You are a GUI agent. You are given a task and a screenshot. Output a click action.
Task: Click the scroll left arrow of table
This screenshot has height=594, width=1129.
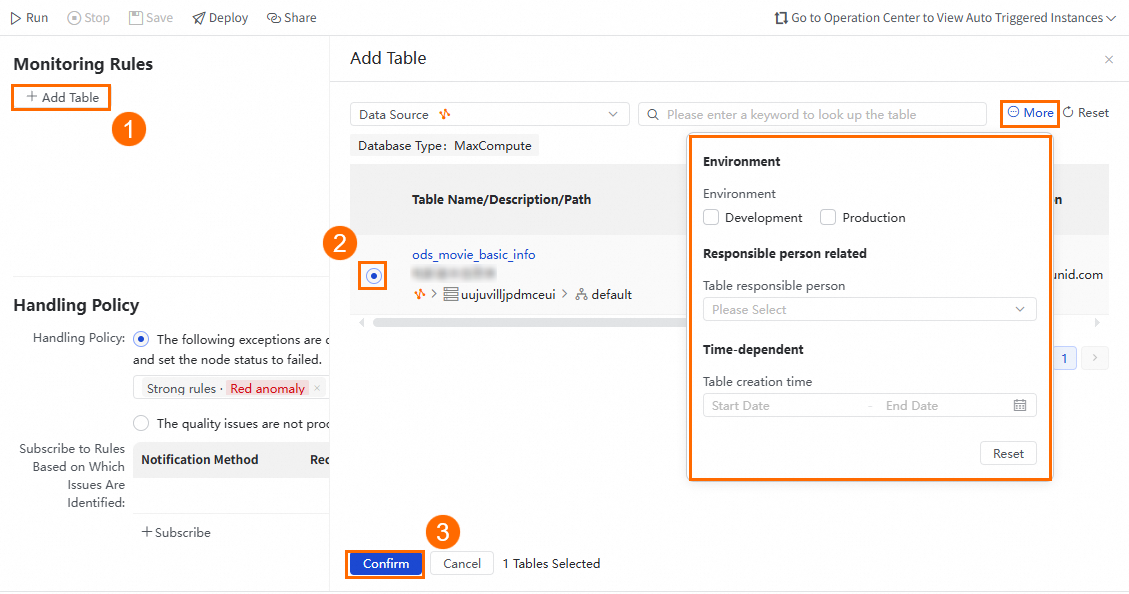(x=361, y=323)
